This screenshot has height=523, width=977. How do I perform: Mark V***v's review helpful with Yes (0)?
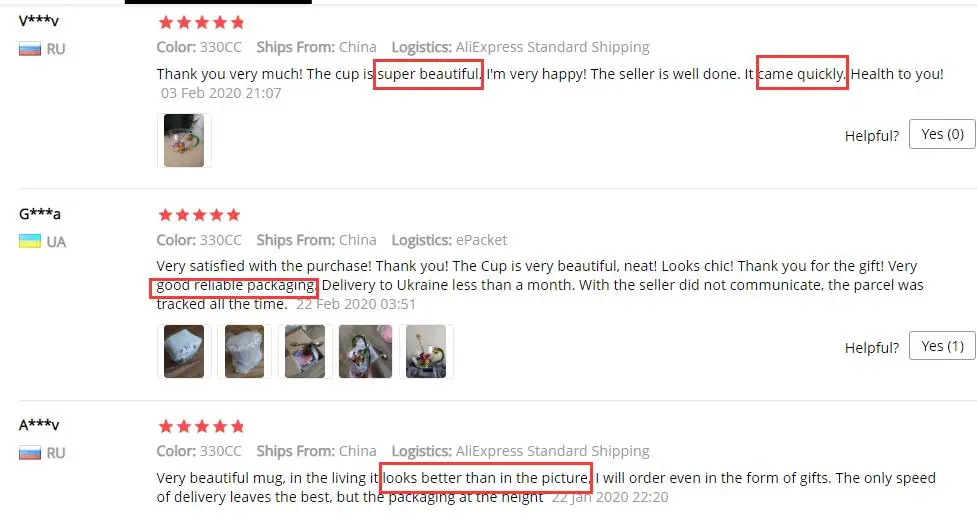click(942, 134)
